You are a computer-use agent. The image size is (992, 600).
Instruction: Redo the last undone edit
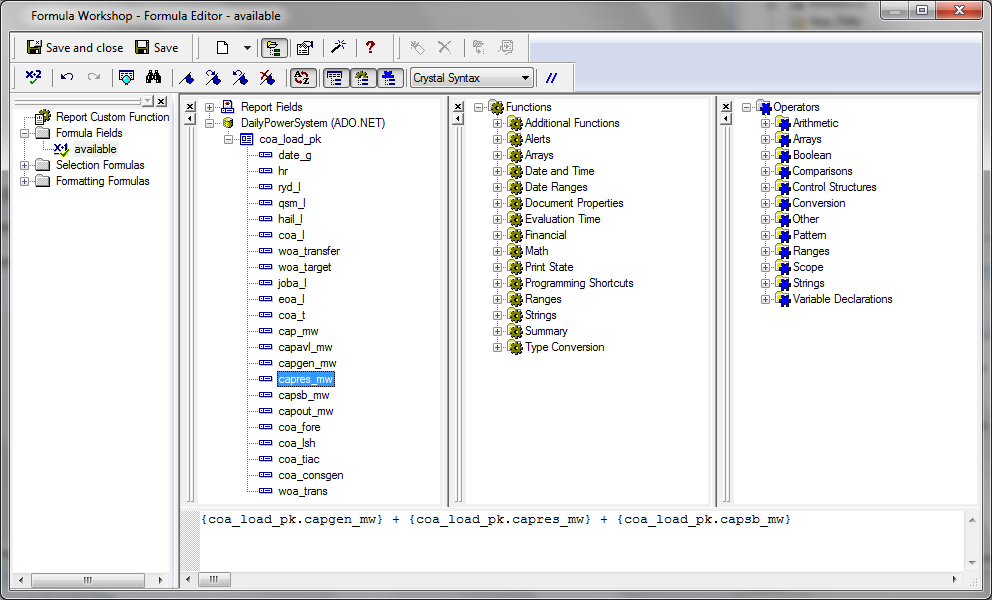(94, 77)
